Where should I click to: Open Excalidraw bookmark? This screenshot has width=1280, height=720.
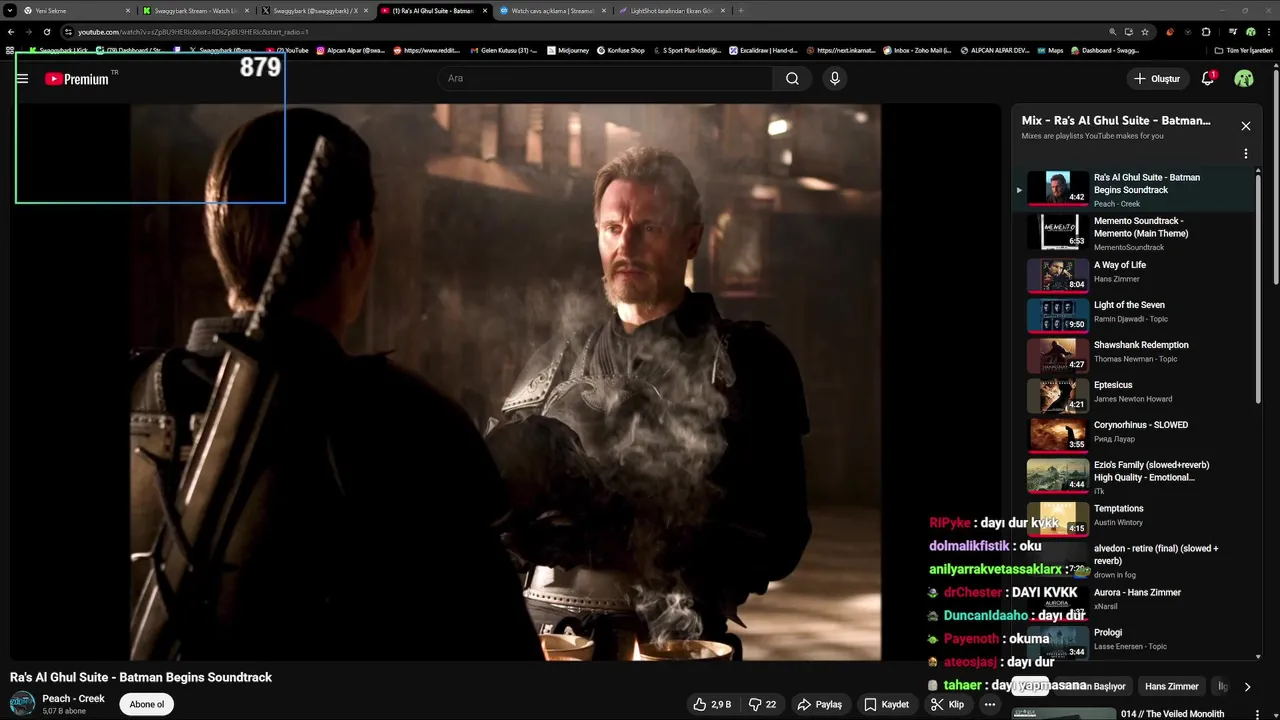[763, 50]
